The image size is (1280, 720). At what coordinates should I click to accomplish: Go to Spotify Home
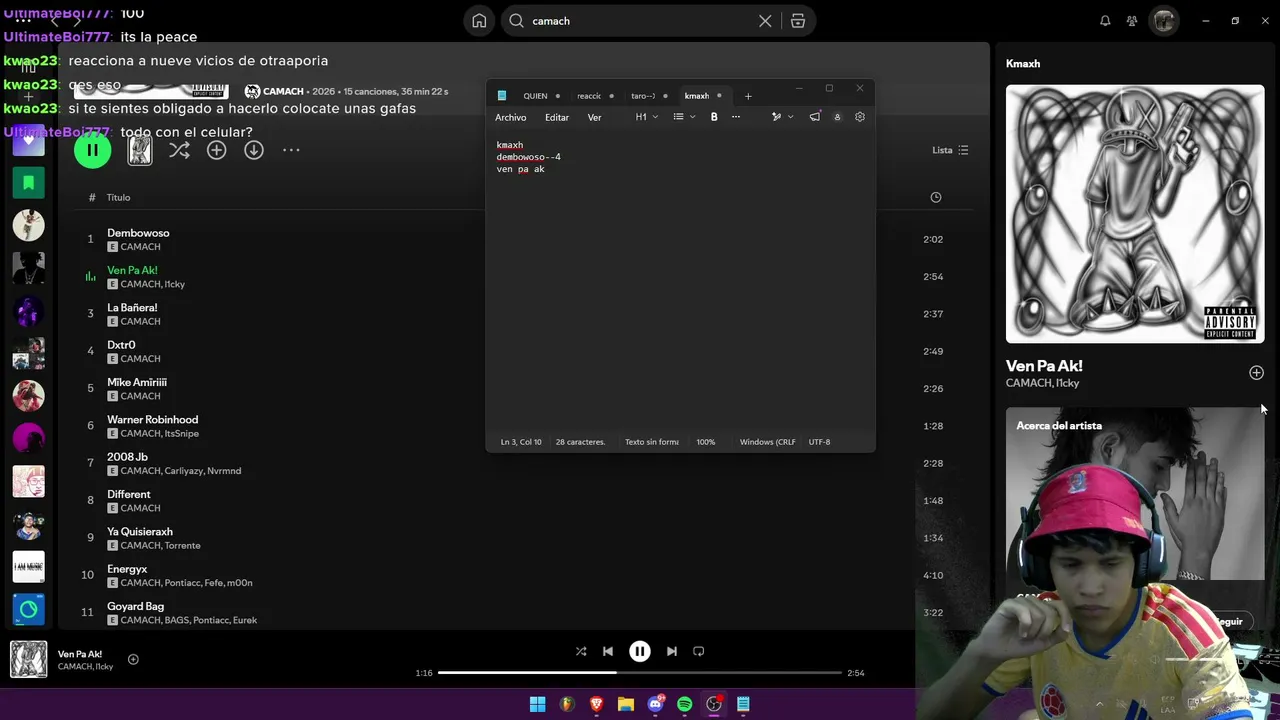(479, 21)
